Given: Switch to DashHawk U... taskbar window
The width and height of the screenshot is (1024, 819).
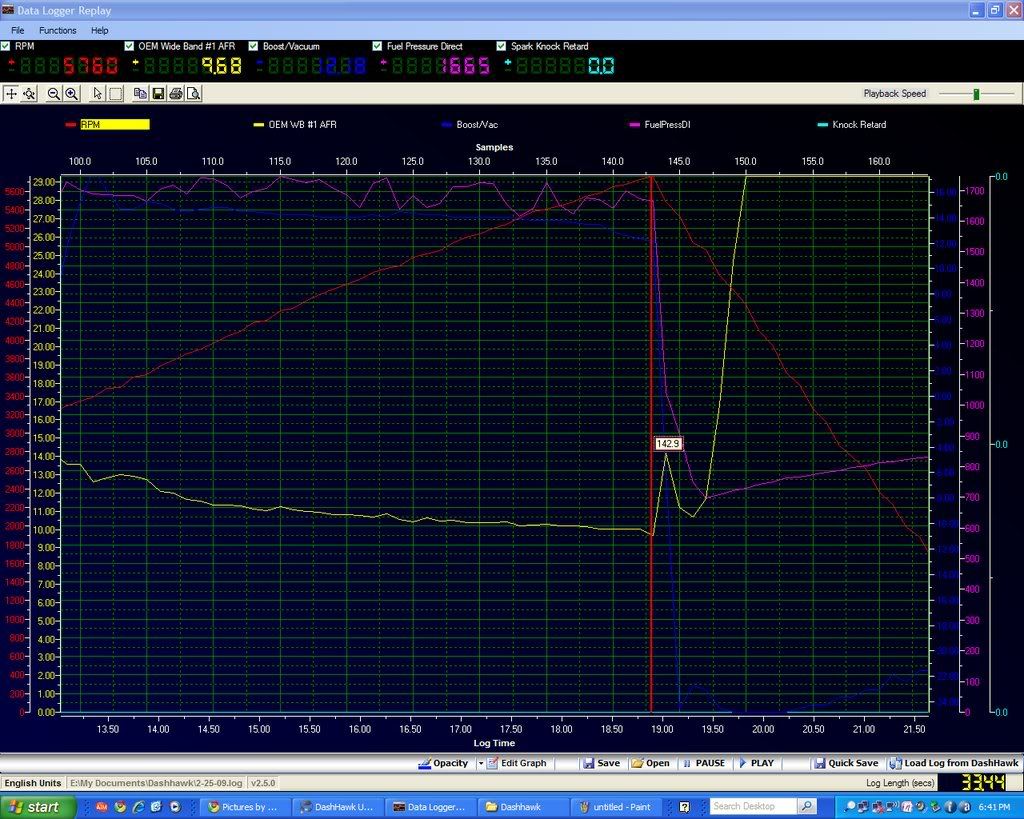Looking at the screenshot, I should click(x=337, y=807).
